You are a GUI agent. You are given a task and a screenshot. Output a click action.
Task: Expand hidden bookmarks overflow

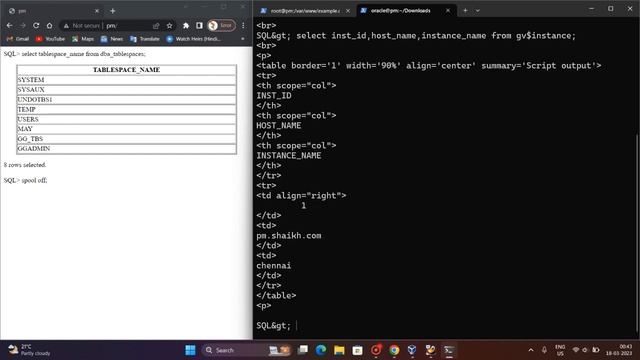[243, 39]
